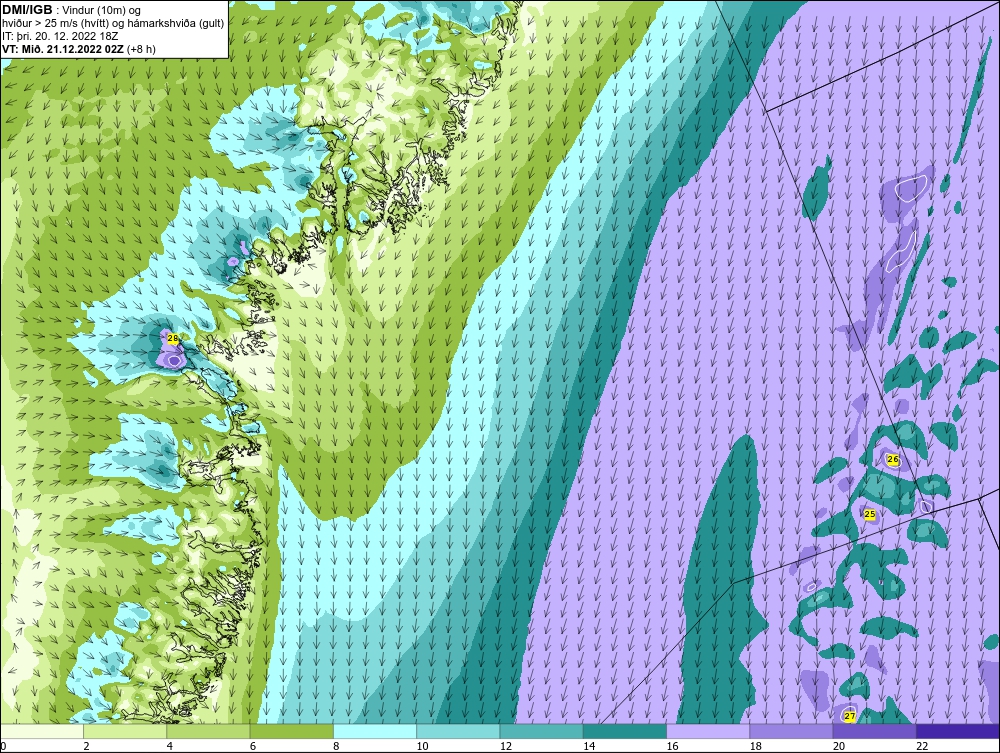Click the legend value 20
Screen dimensions: 1000x753
coord(839,746)
